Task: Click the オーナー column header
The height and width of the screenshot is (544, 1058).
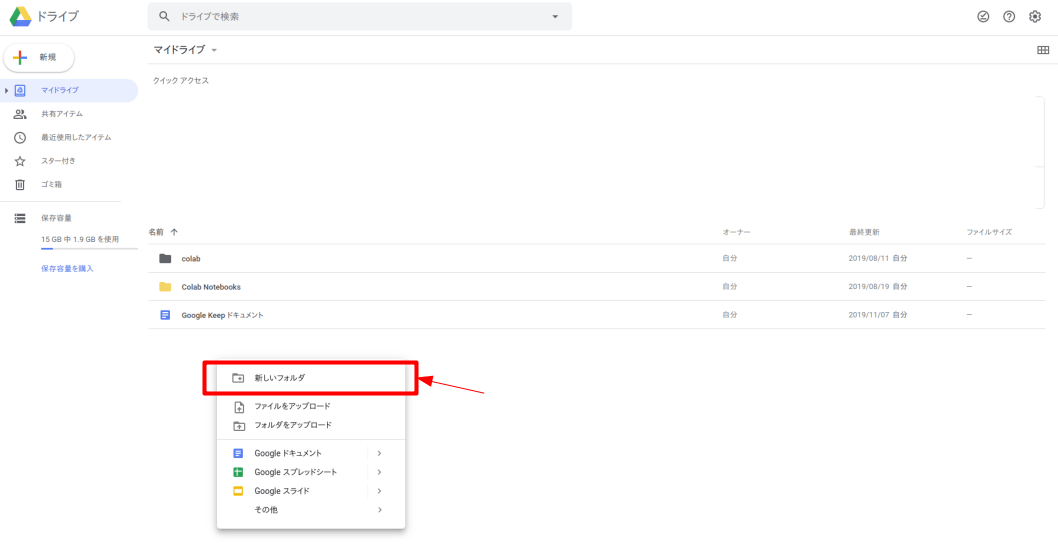Action: (737, 232)
